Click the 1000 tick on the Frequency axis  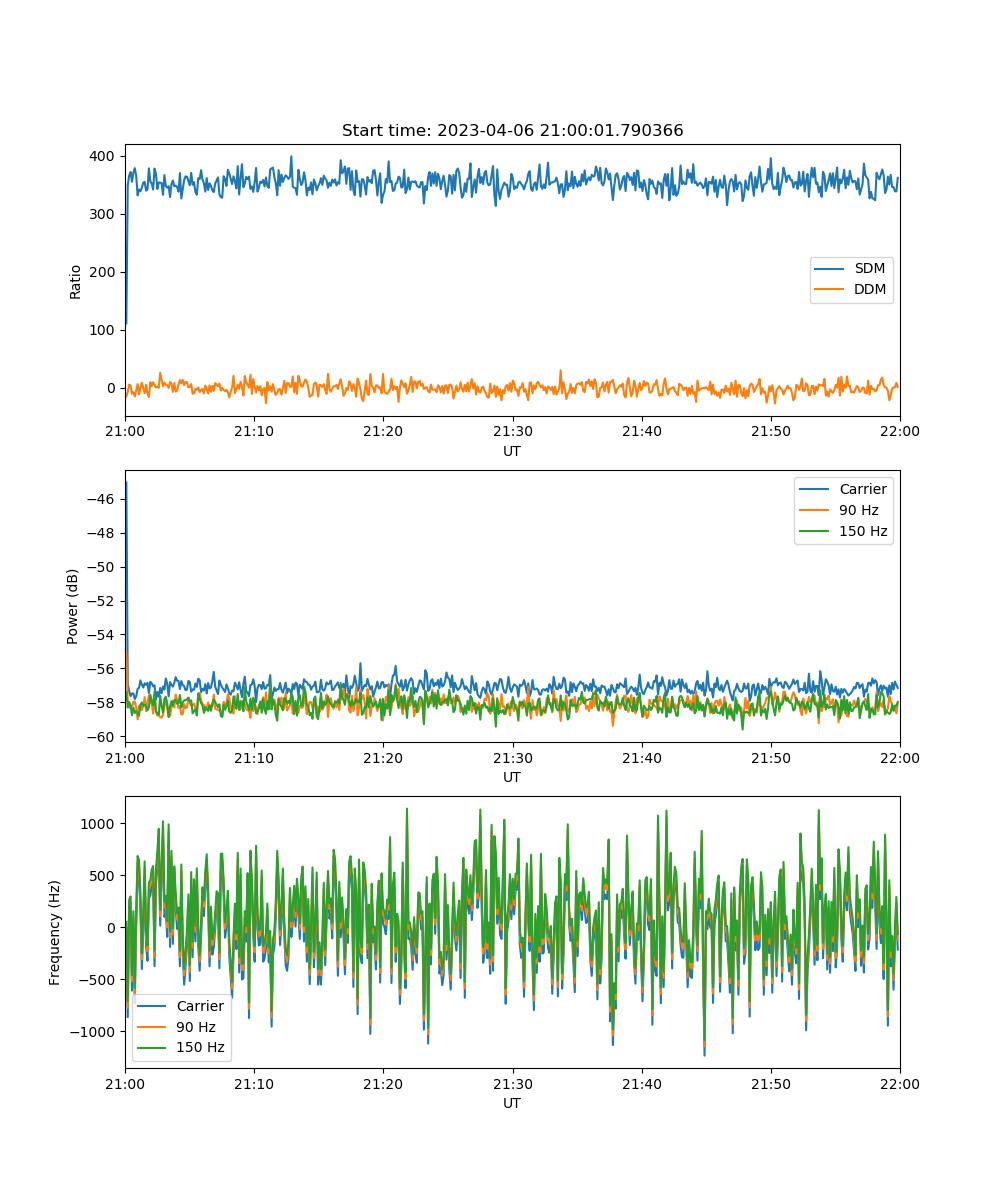pos(100,824)
